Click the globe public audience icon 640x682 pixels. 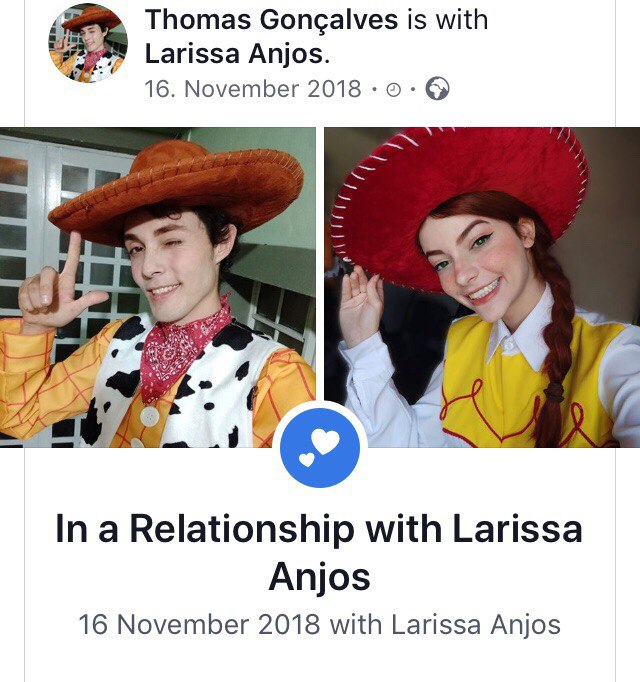[x=437, y=89]
